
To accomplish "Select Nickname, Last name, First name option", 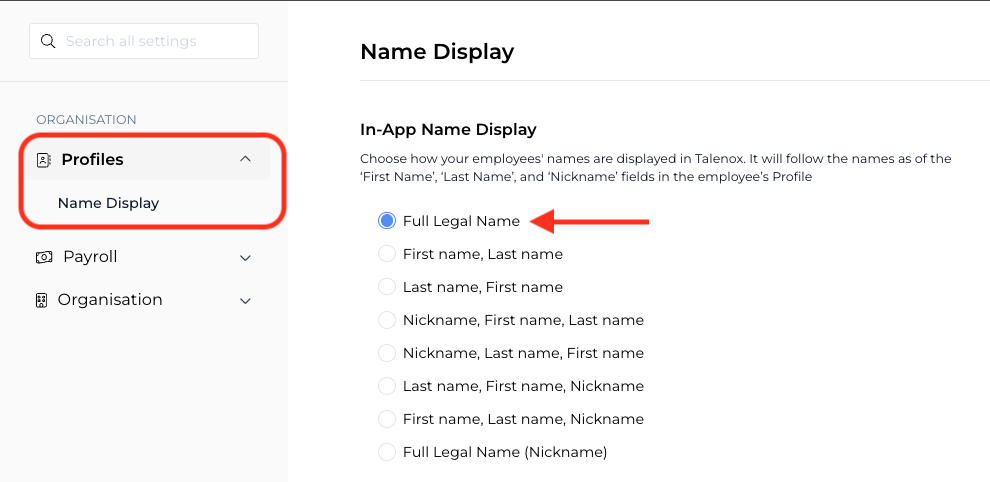I will point(386,353).
